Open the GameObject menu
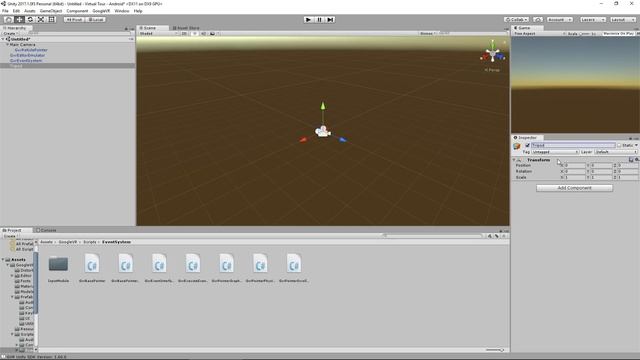Image resolution: width=640 pixels, height=360 pixels. pos(51,11)
